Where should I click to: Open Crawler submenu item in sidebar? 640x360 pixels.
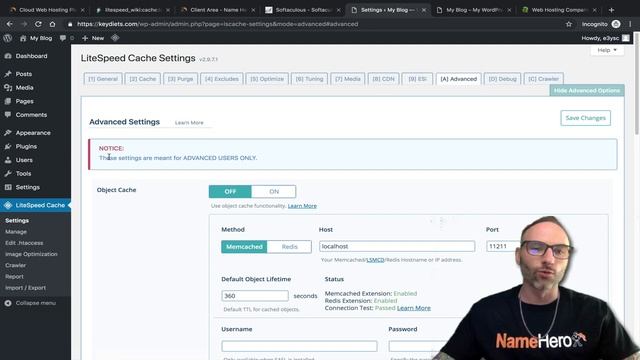point(16,265)
